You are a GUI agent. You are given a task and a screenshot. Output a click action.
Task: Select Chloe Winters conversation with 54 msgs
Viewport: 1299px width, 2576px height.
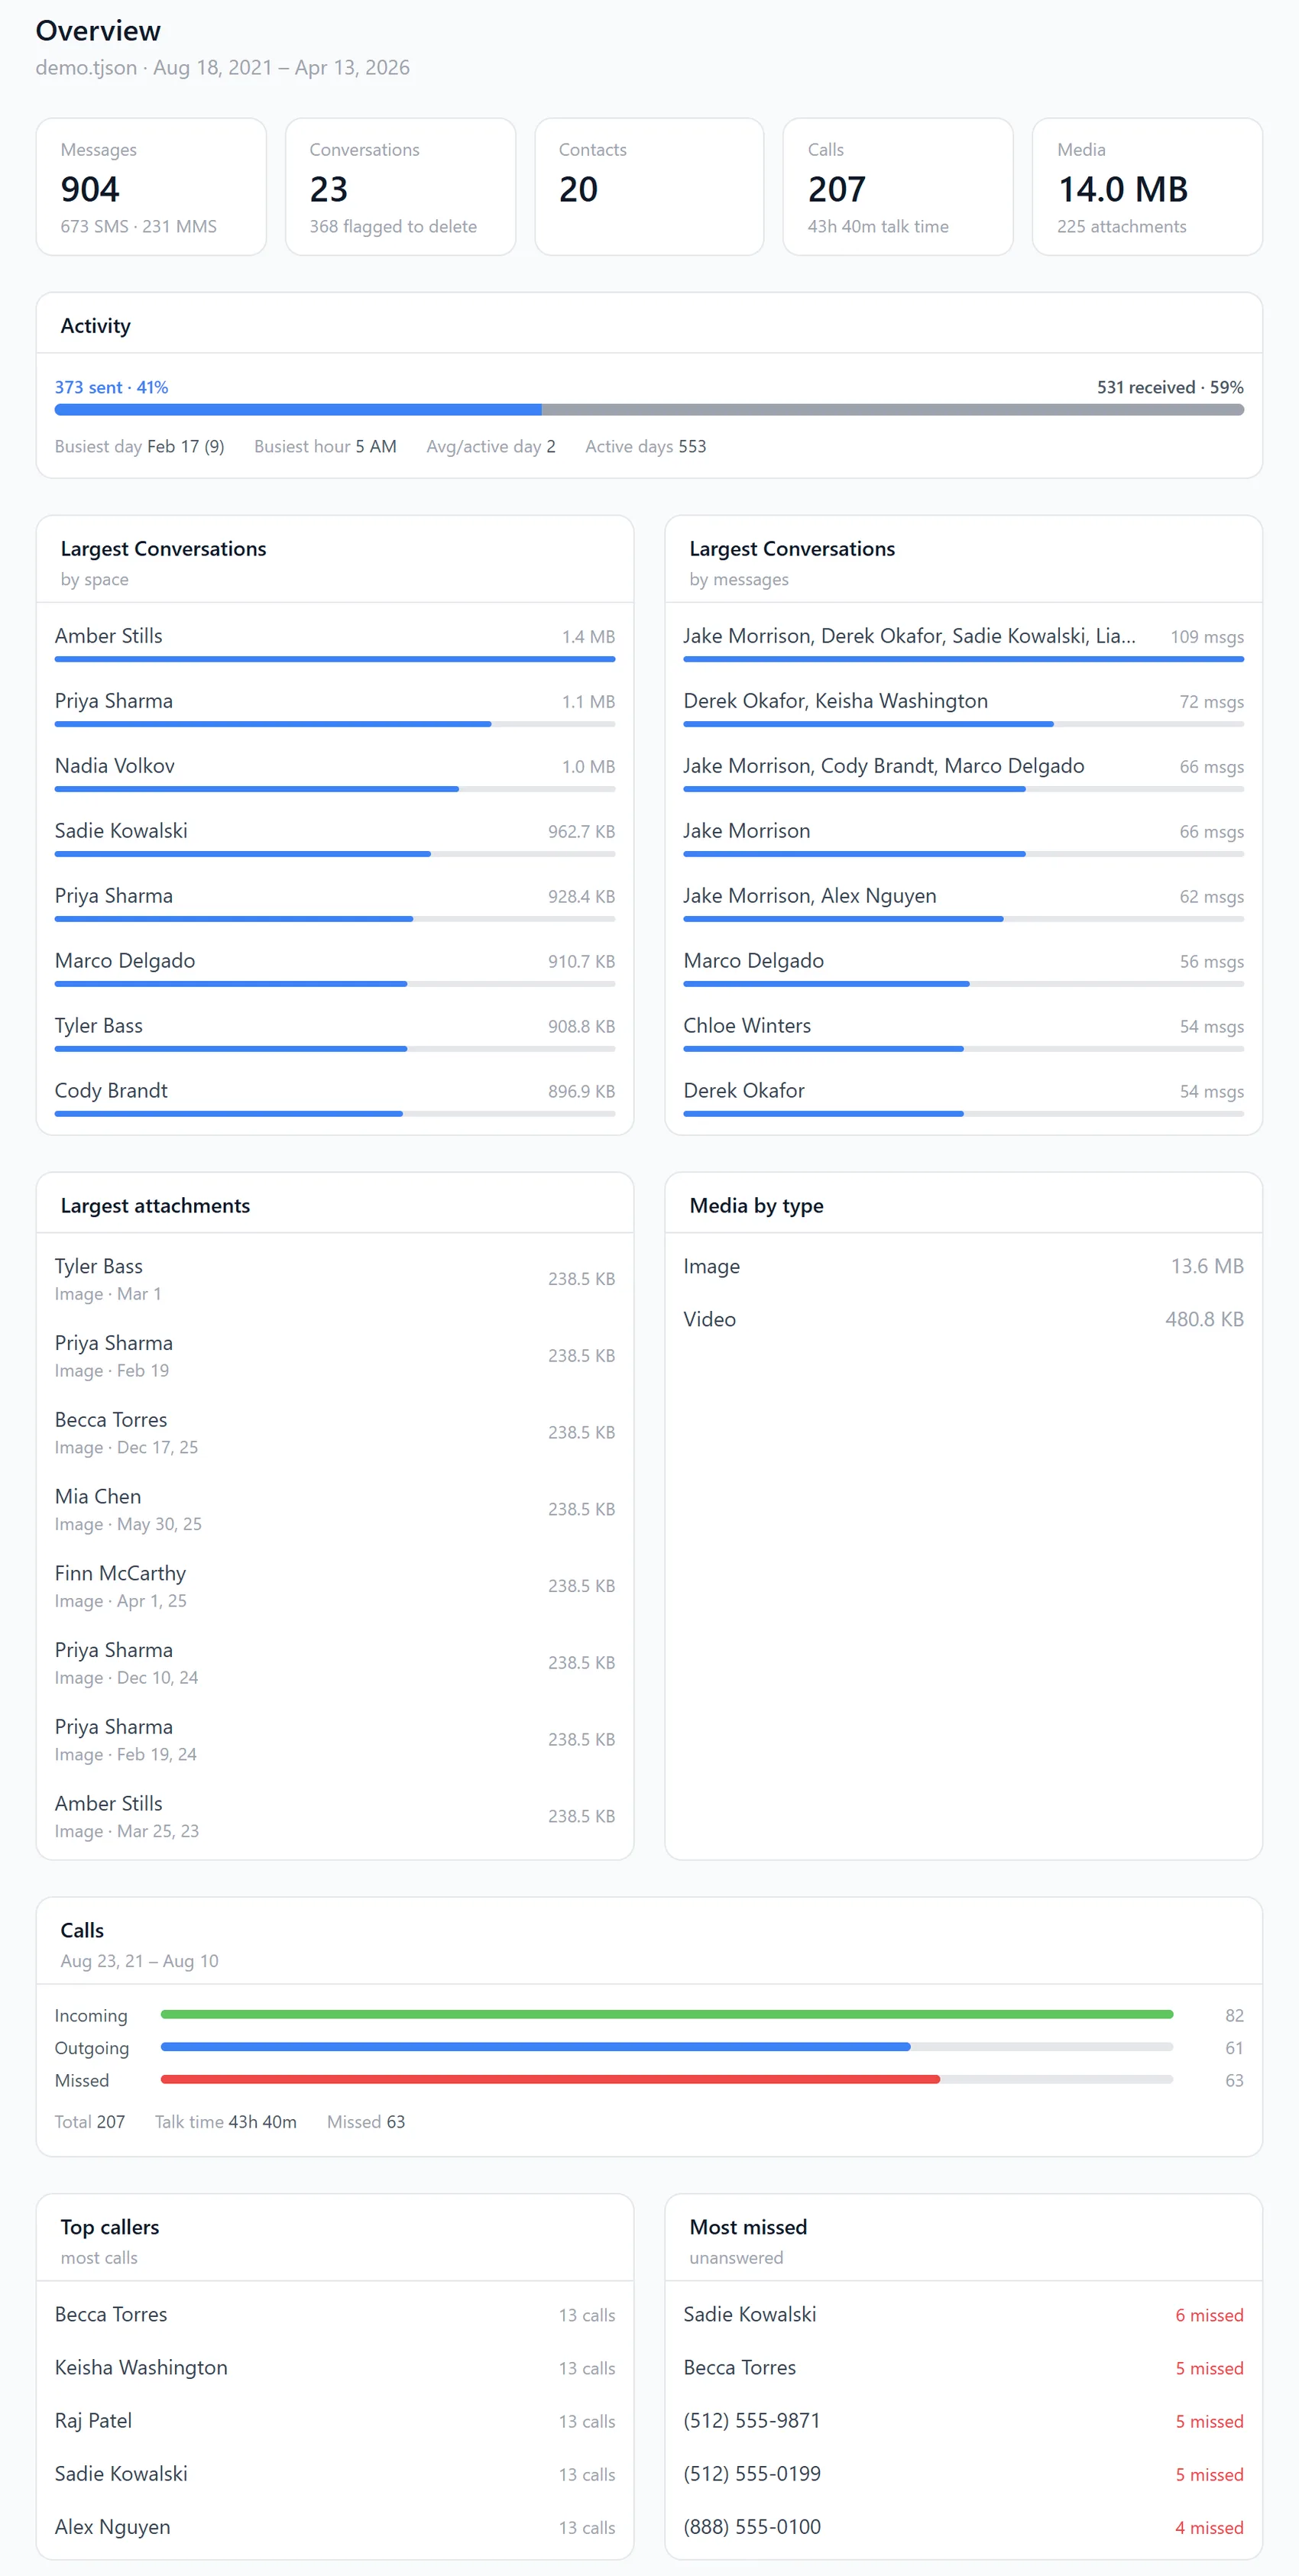963,1032
